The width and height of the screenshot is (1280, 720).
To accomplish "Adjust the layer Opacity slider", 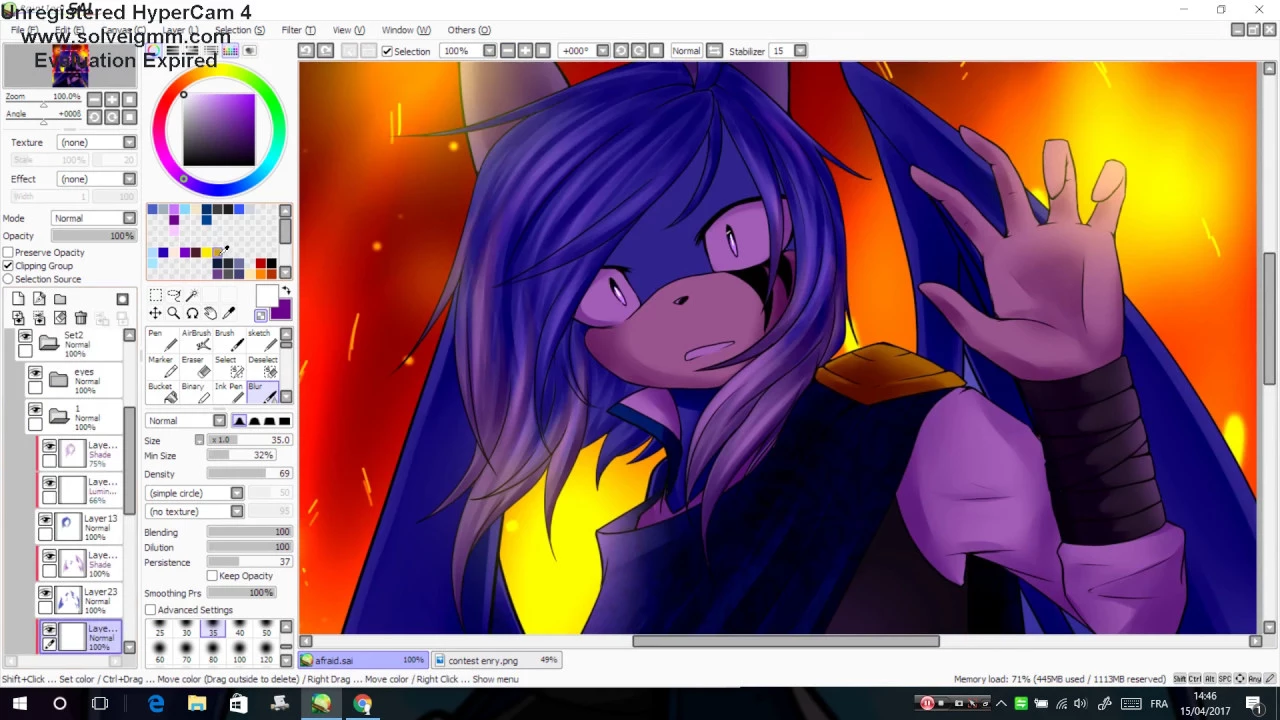I will click(94, 236).
